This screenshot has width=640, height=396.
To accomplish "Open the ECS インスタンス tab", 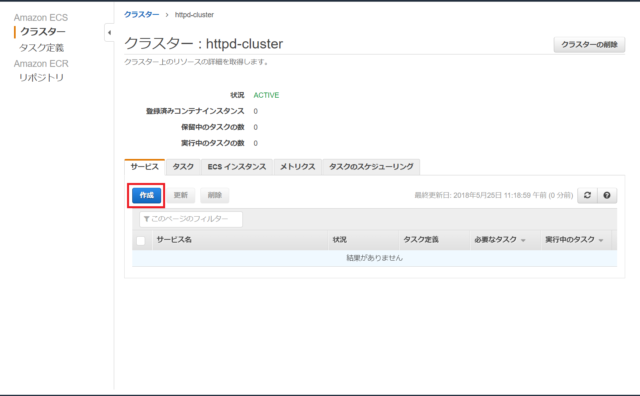I will pyautogui.click(x=237, y=167).
